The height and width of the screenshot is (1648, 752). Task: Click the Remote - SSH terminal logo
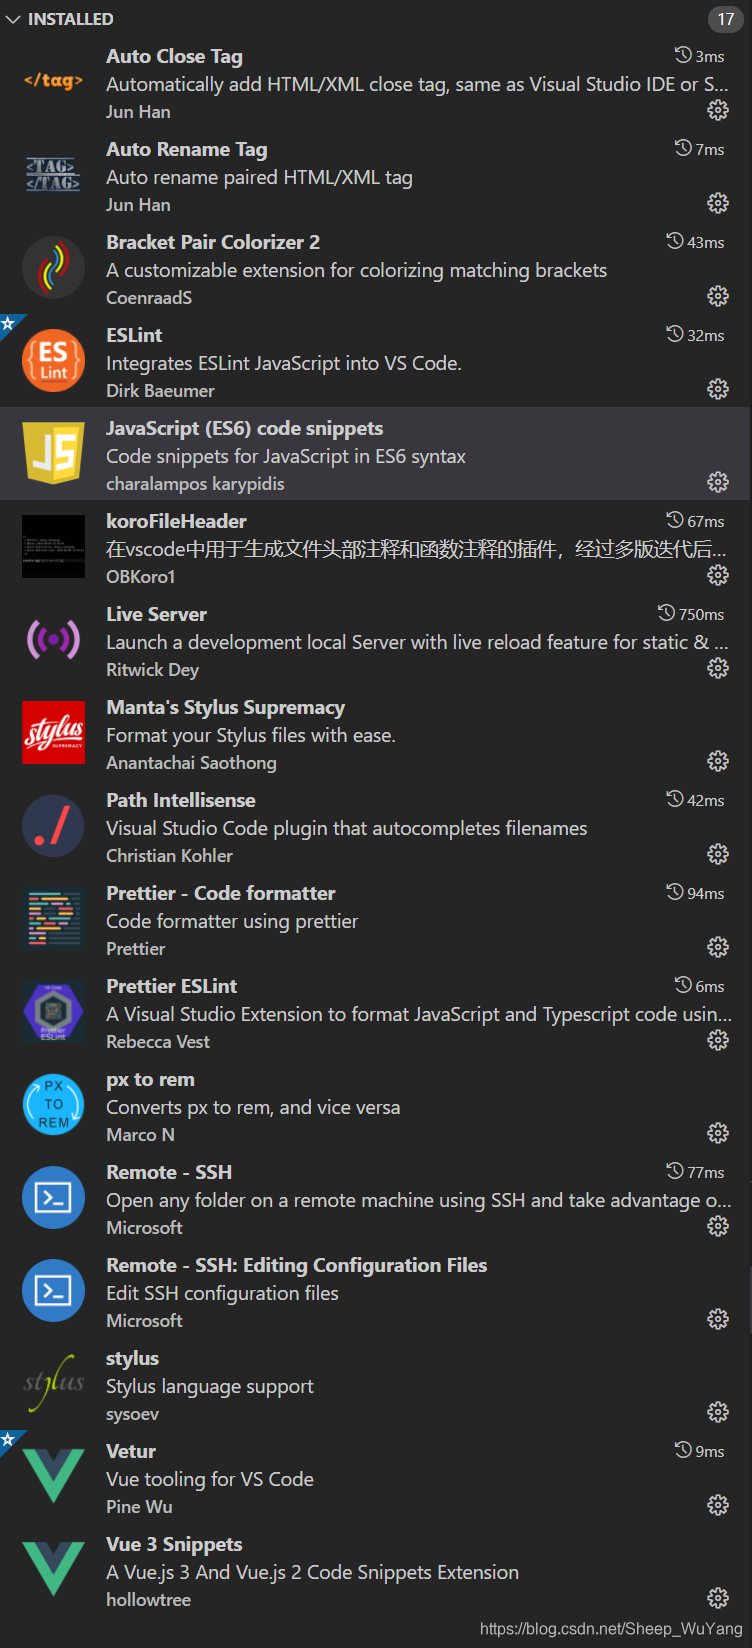pyautogui.click(x=53, y=1197)
